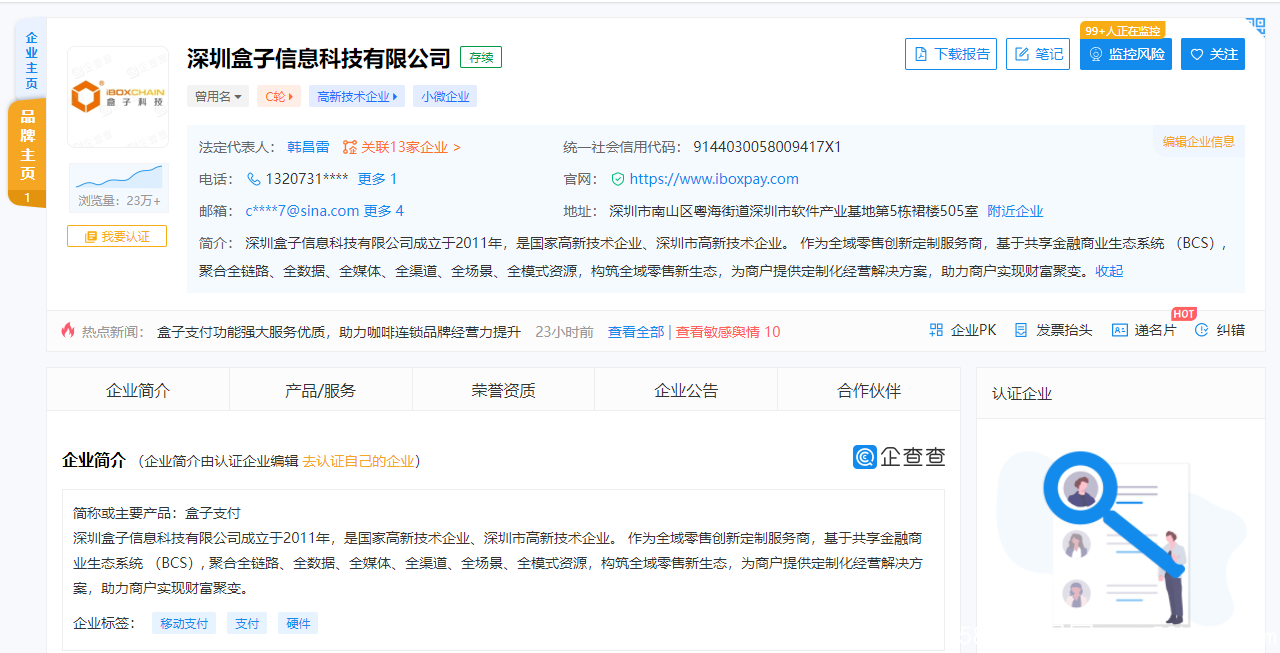Click the 我要认证 certification button

[117, 236]
